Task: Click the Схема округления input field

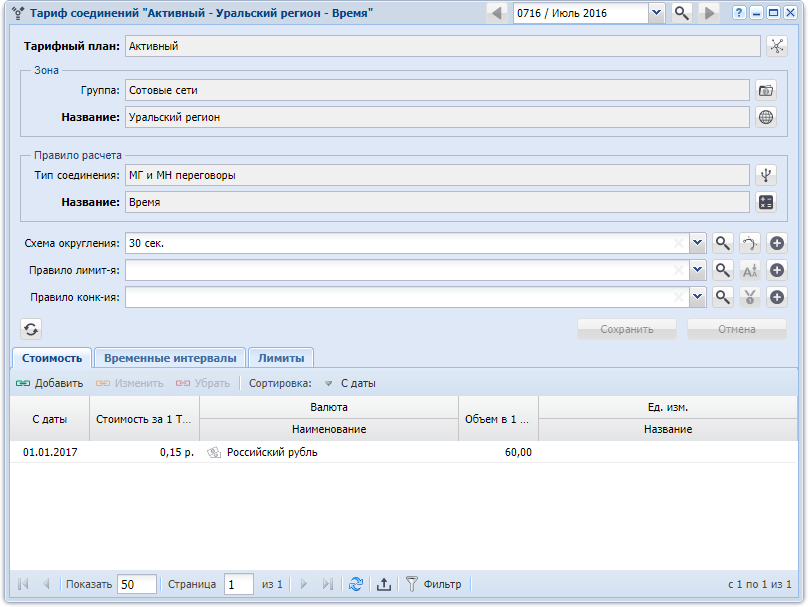Action: pos(407,243)
